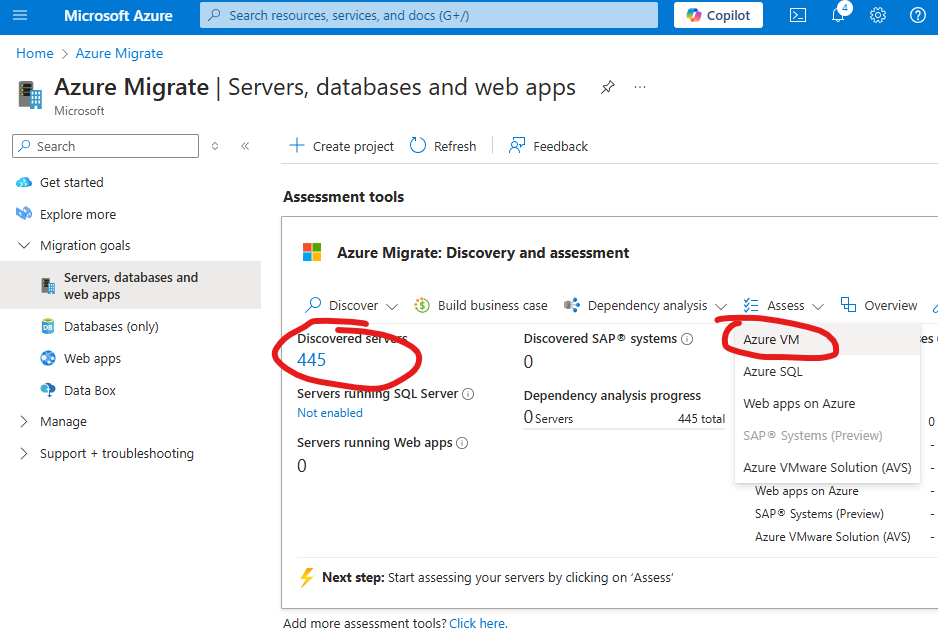Pin Azure Migrate to the dashboard
This screenshot has height=644, width=938.
pyautogui.click(x=607, y=87)
